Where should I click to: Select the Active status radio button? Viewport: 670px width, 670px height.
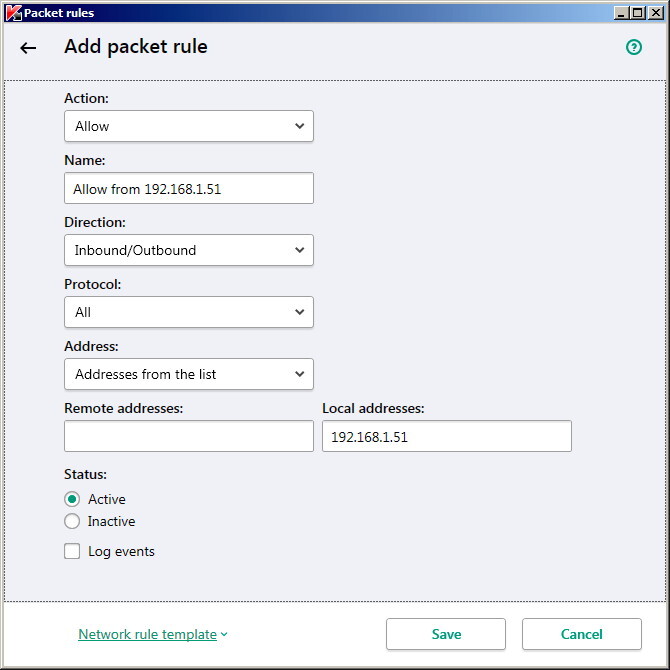(72, 499)
